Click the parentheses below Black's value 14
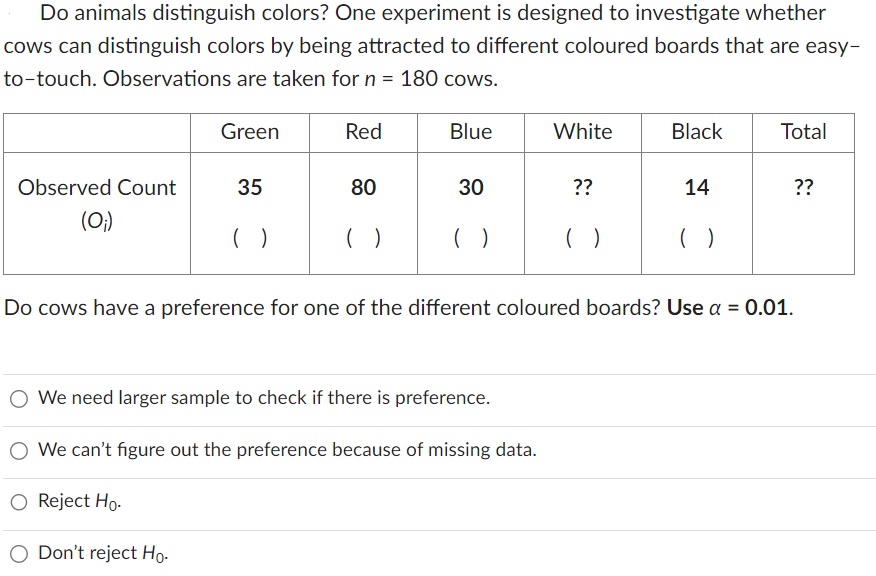This screenshot has width=876, height=576. (x=696, y=238)
